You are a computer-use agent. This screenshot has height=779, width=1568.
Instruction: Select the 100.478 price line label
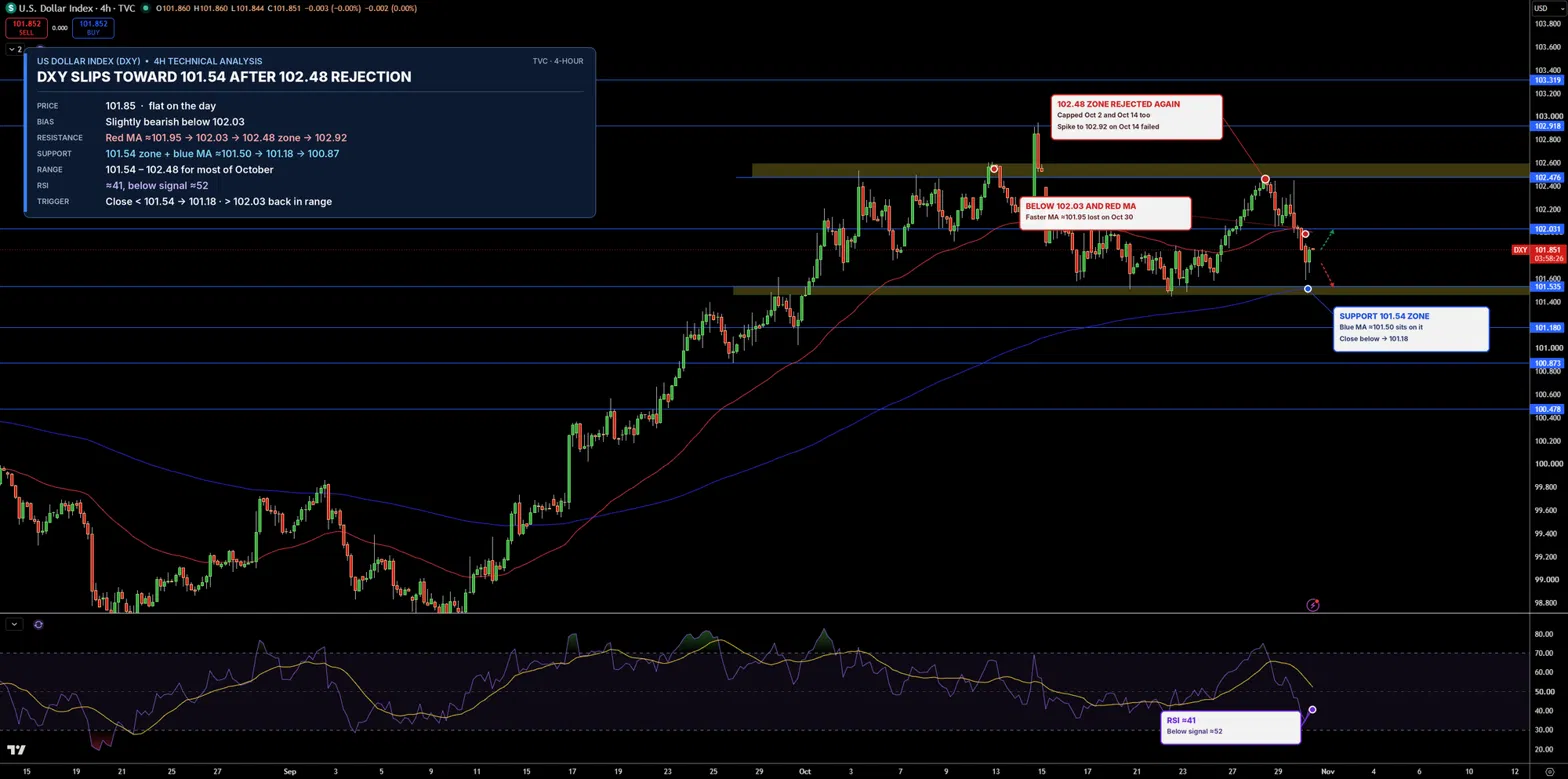(x=1547, y=409)
